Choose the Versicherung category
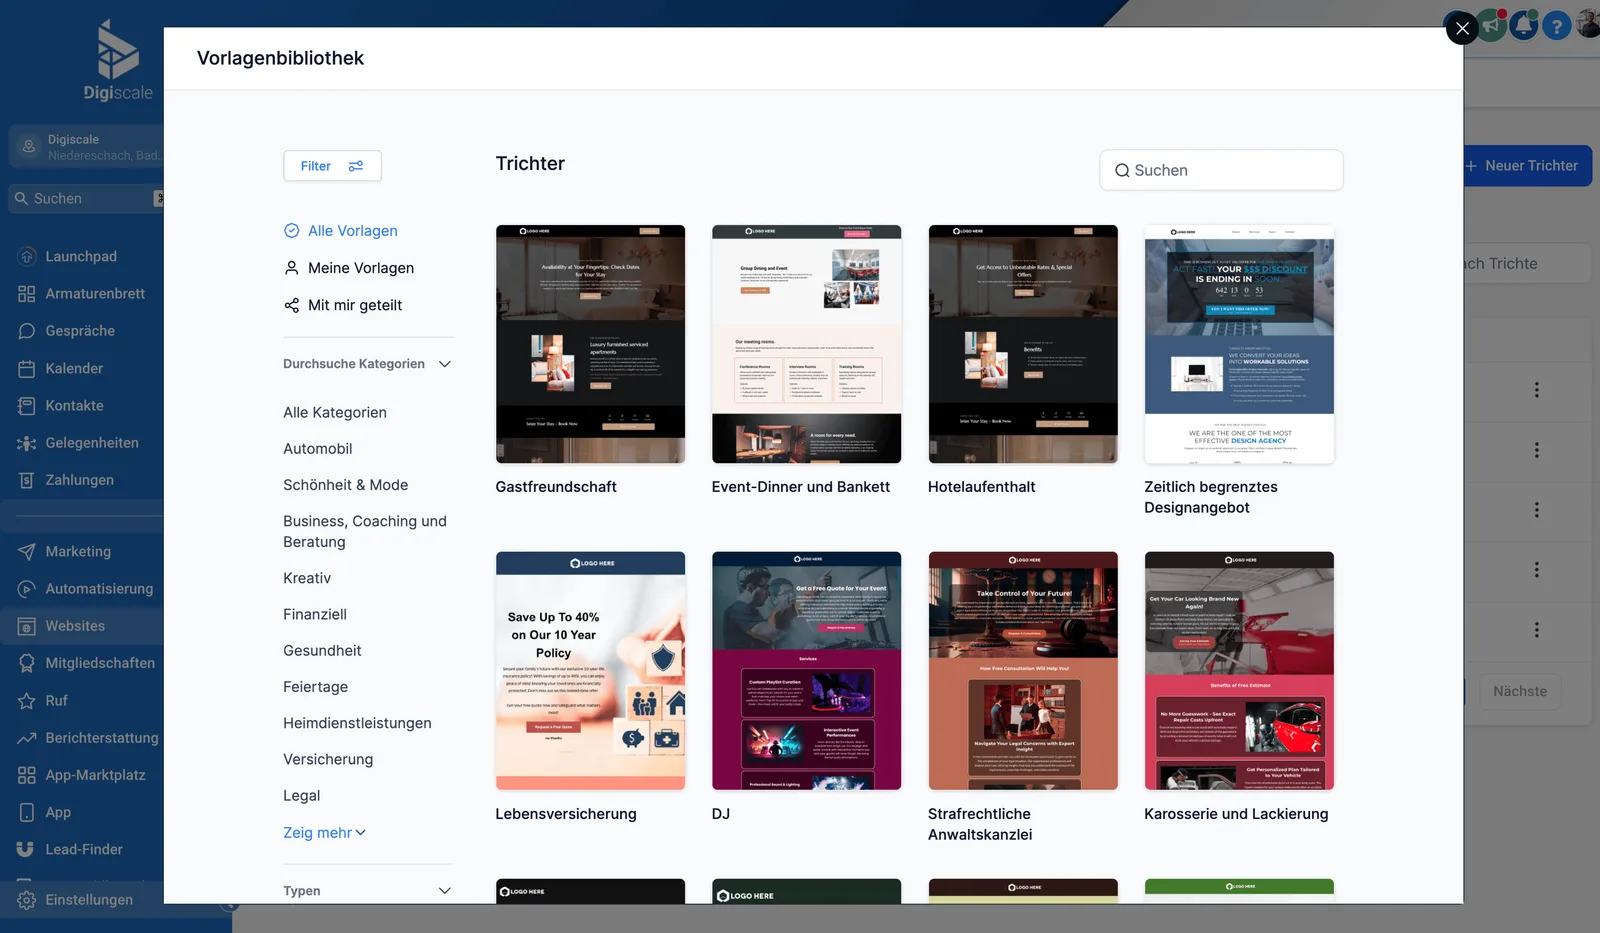Viewport: 1600px width, 933px height. coord(328,760)
